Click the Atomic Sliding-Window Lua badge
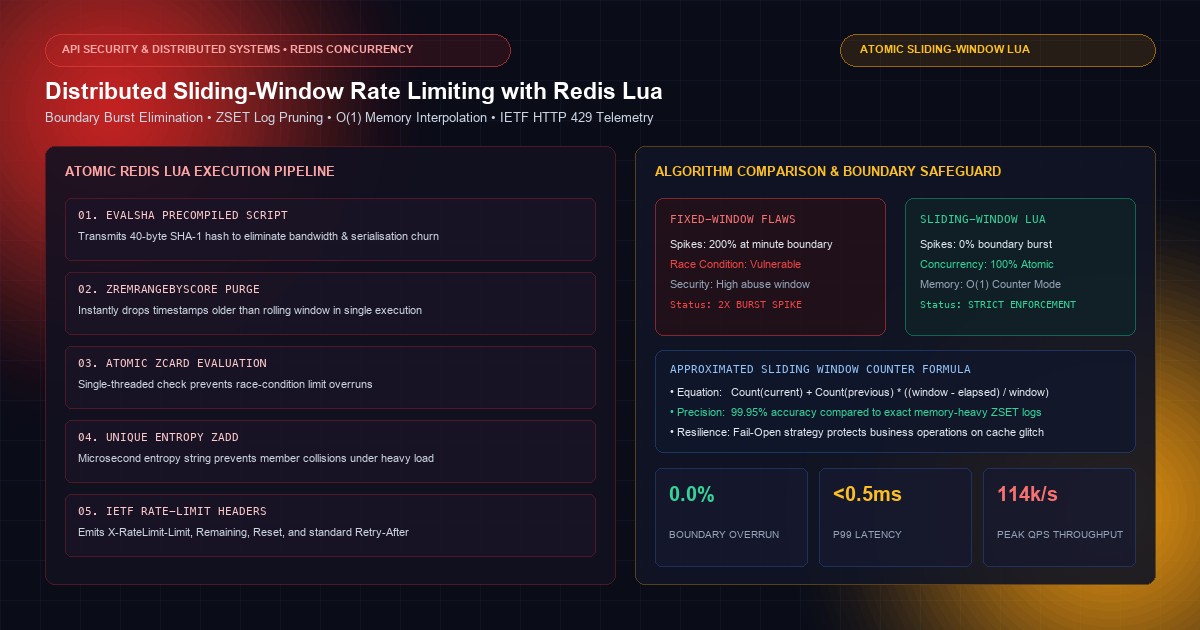1200x630 pixels. coord(997,50)
